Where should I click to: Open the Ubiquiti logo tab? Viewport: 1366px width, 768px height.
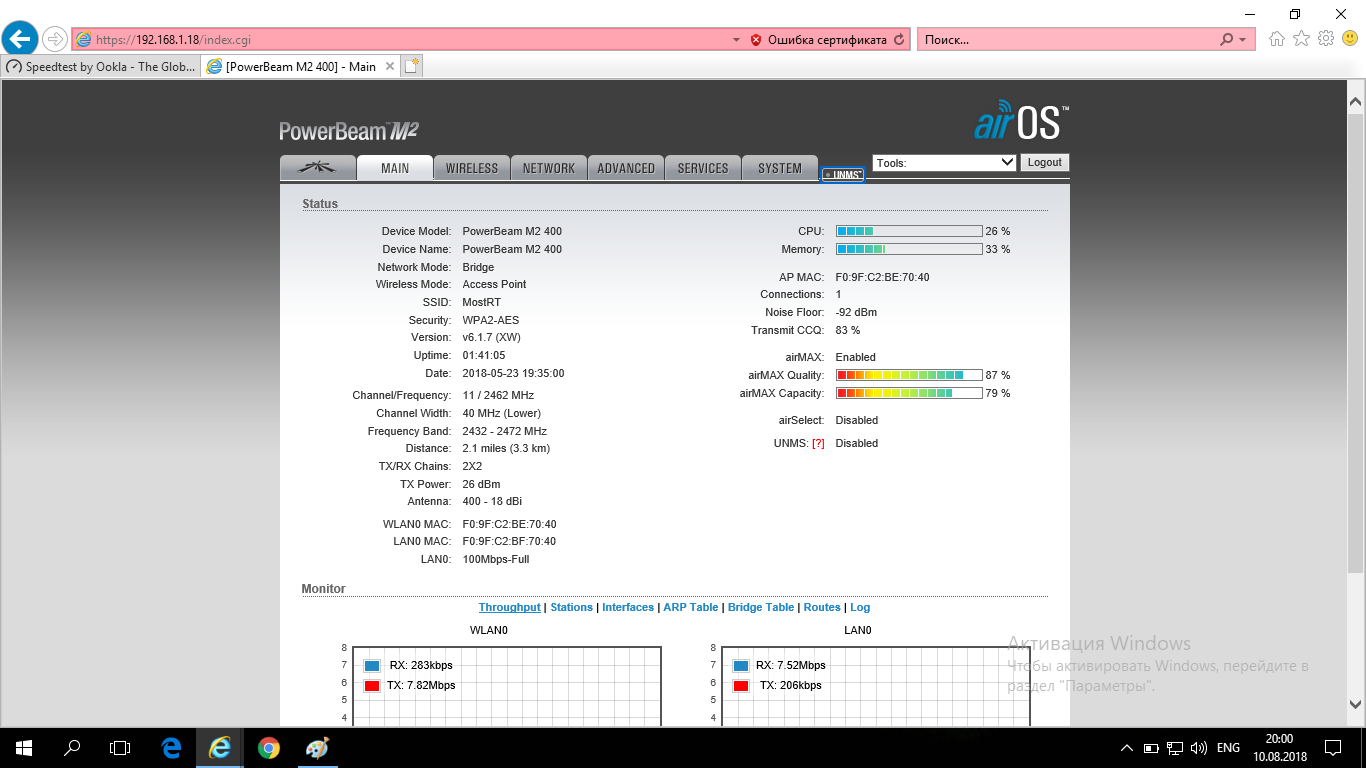pyautogui.click(x=318, y=168)
